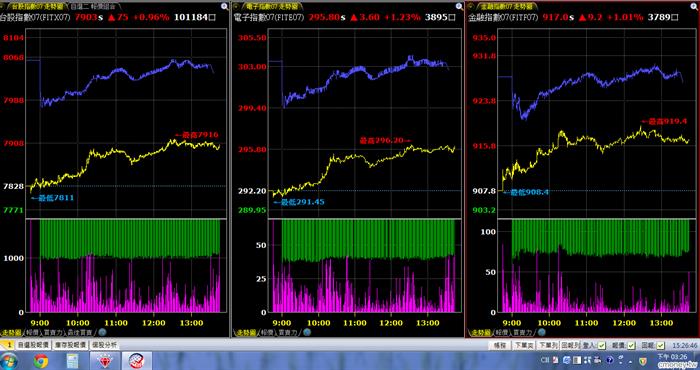Click the 台股指數07(FITX07) title text
The height and width of the screenshot is (370, 700).
[35, 17]
